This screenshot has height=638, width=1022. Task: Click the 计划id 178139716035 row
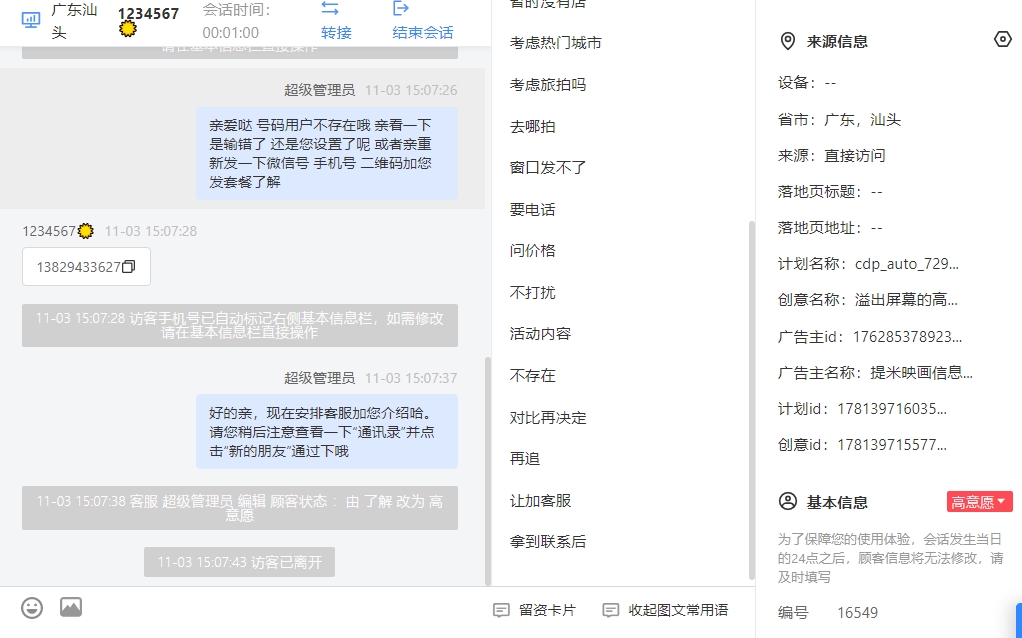click(x=862, y=409)
